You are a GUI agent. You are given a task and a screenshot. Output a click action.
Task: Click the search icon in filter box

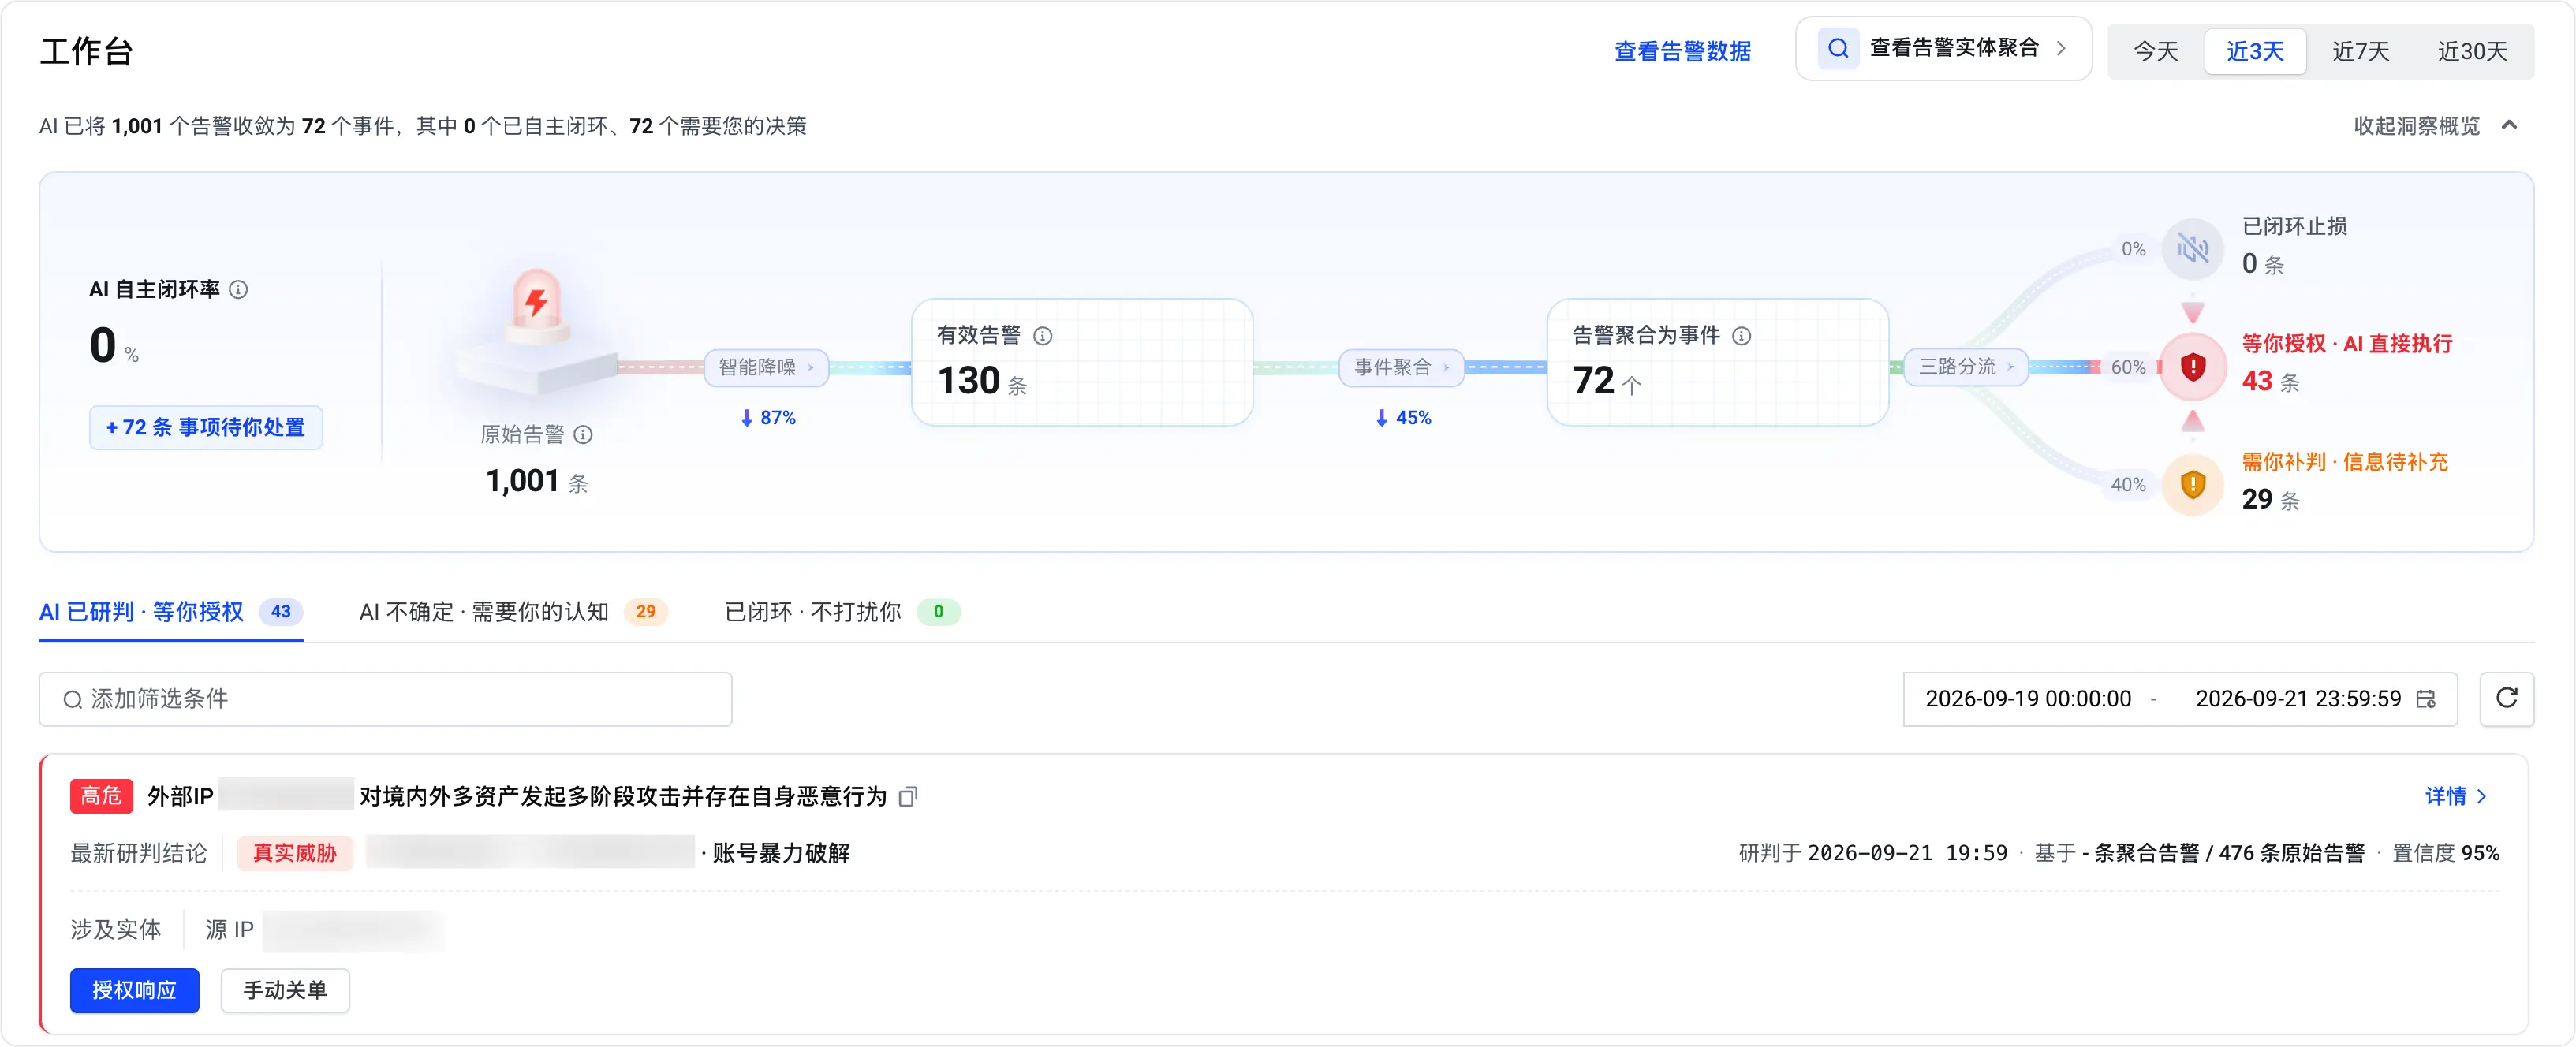[x=73, y=699]
